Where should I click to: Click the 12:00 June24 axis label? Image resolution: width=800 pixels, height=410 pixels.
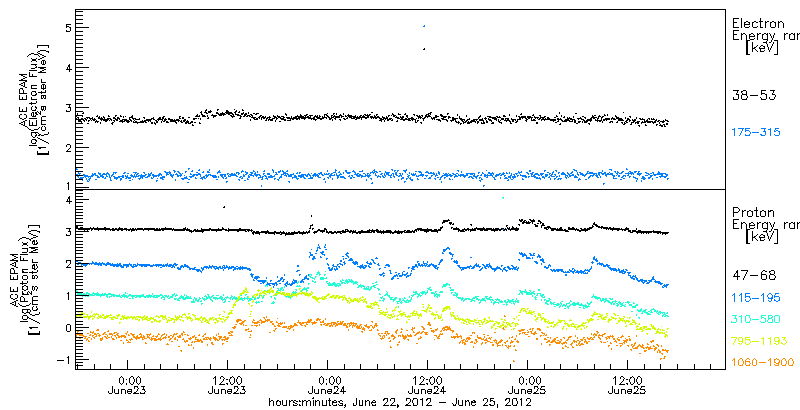427,386
